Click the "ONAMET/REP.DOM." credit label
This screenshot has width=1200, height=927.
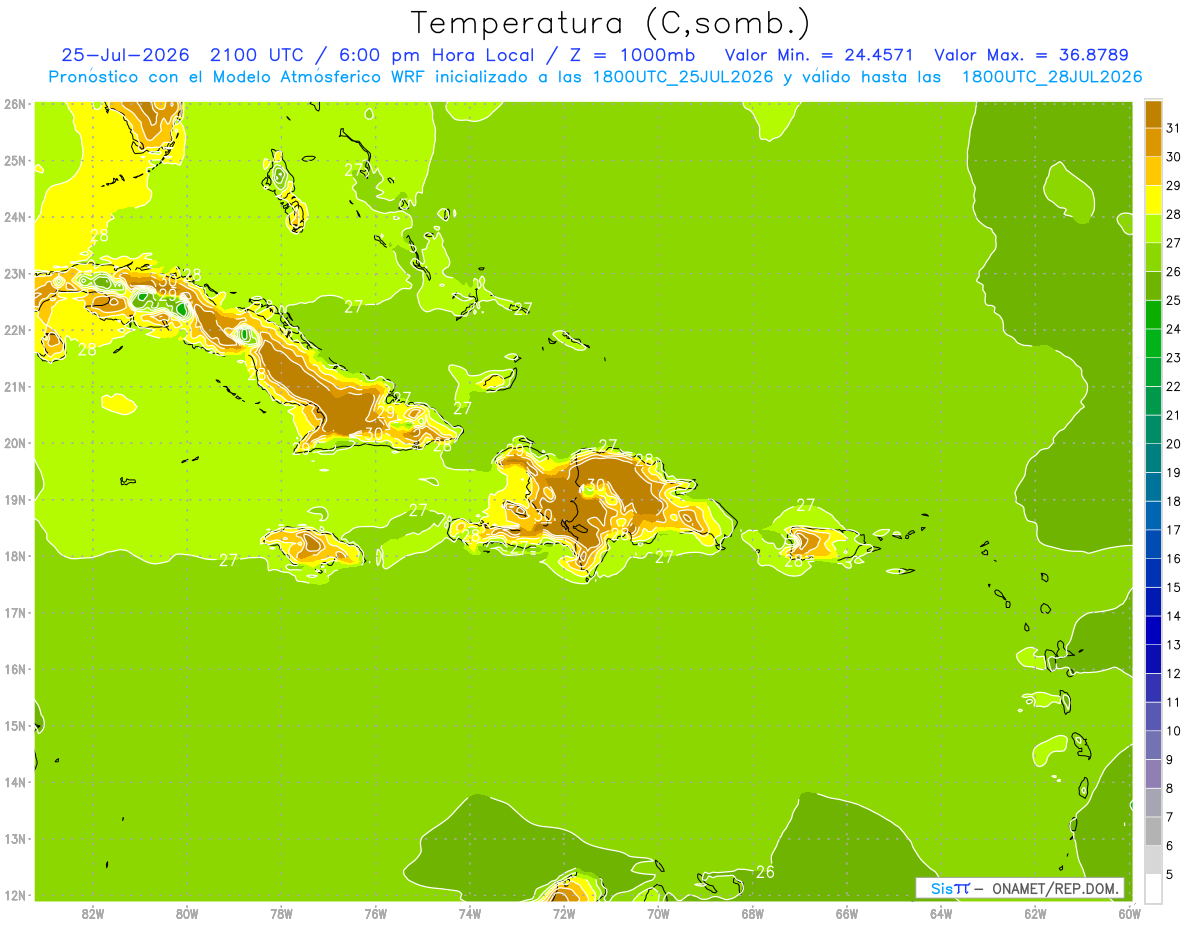pyautogui.click(x=1054, y=888)
